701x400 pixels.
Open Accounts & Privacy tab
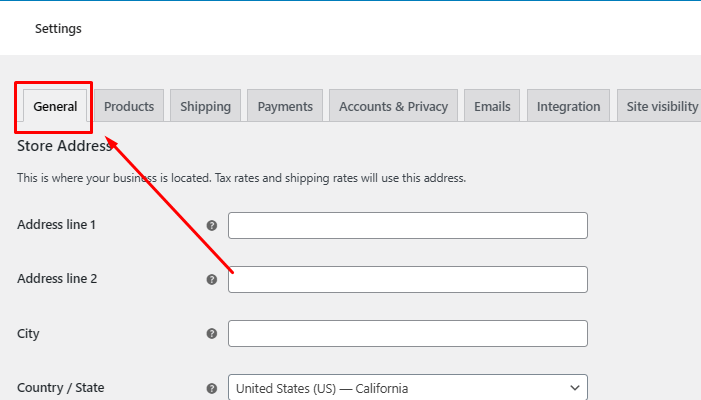393,106
